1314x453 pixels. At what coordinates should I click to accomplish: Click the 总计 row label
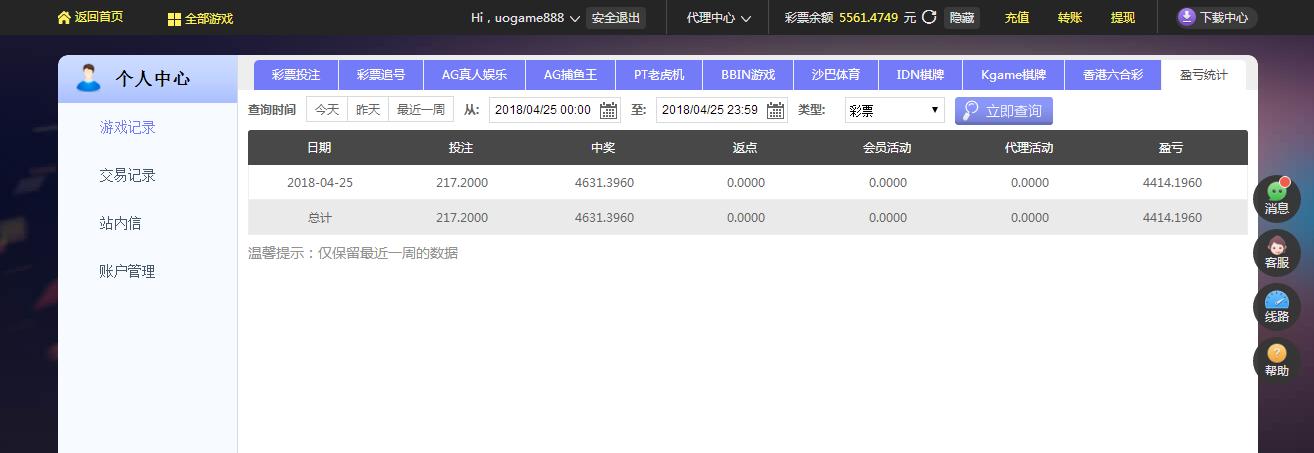(319, 218)
